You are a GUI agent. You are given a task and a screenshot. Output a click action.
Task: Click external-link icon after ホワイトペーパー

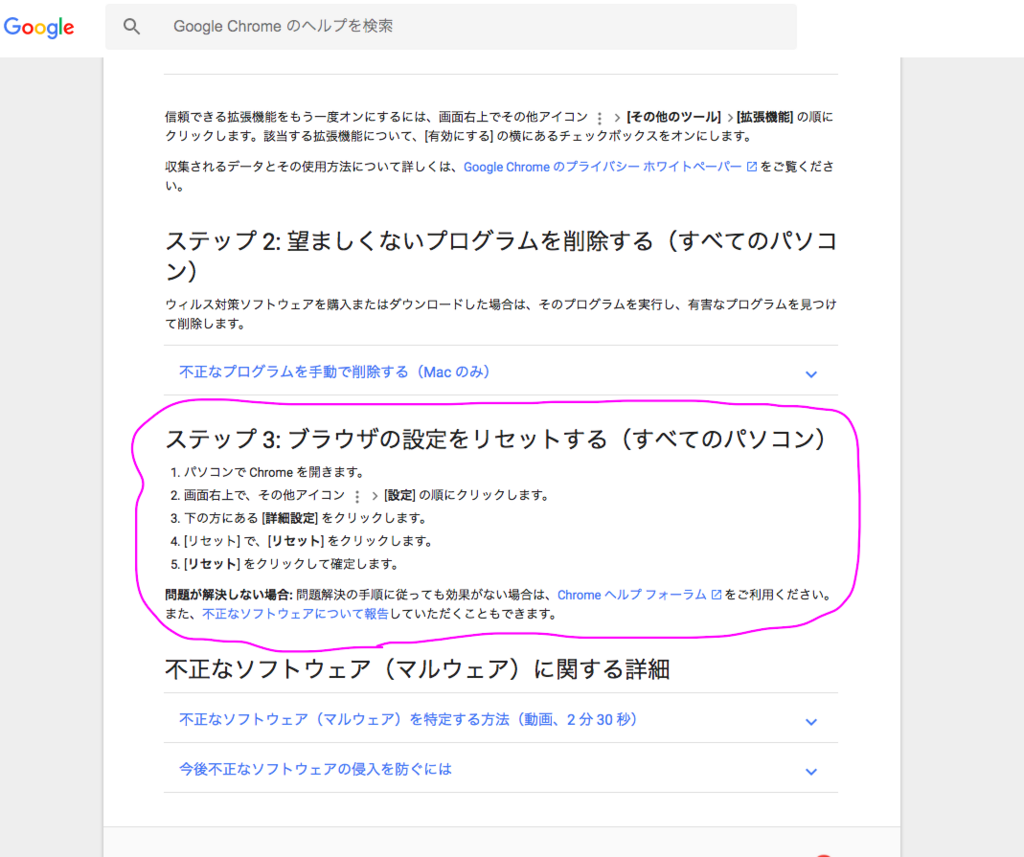tap(752, 167)
